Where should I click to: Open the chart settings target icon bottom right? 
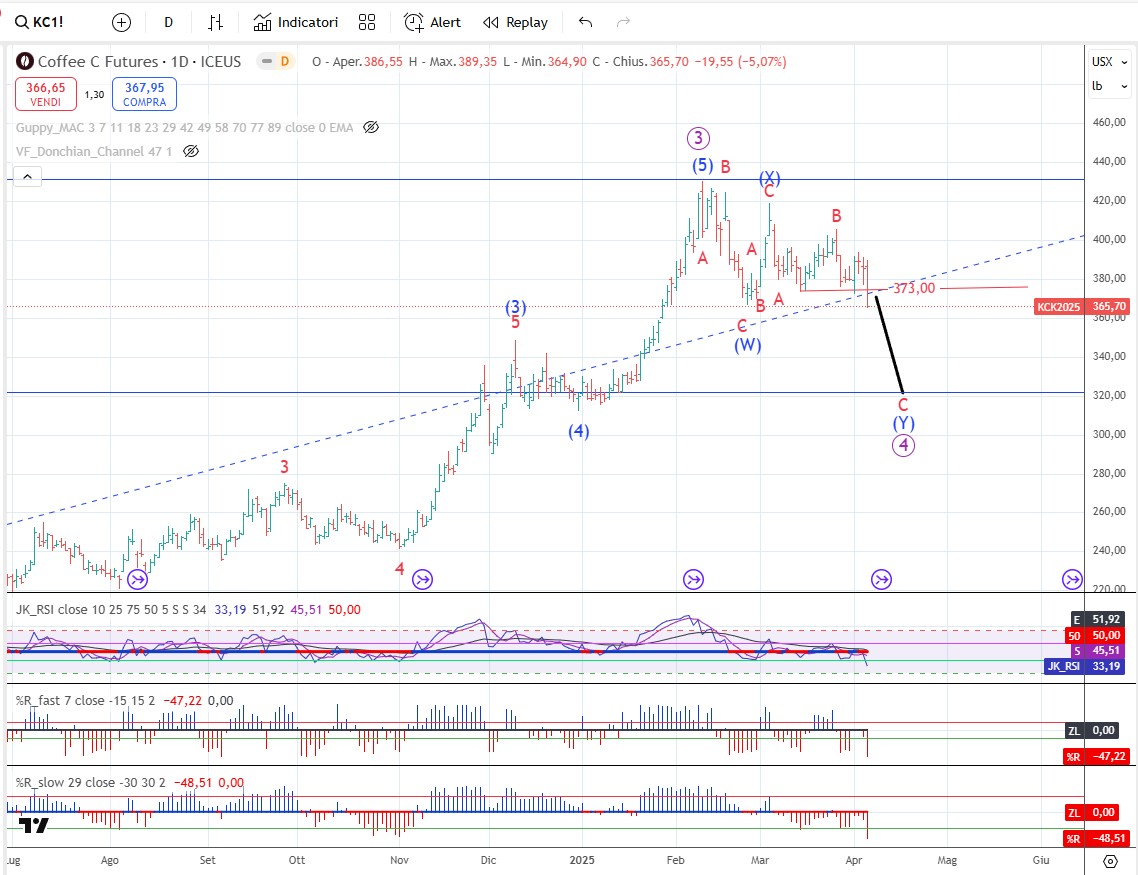coord(1110,860)
